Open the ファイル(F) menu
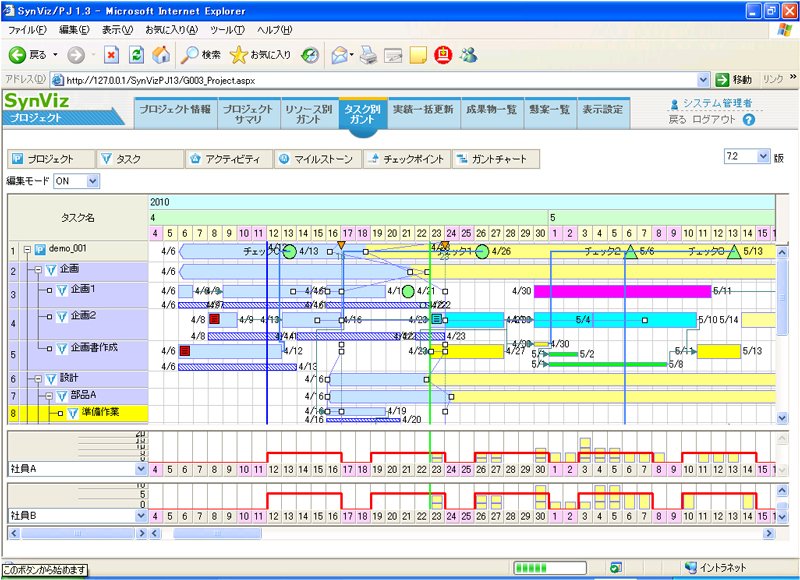Viewport: 800px width, 580px height. [x=27, y=30]
